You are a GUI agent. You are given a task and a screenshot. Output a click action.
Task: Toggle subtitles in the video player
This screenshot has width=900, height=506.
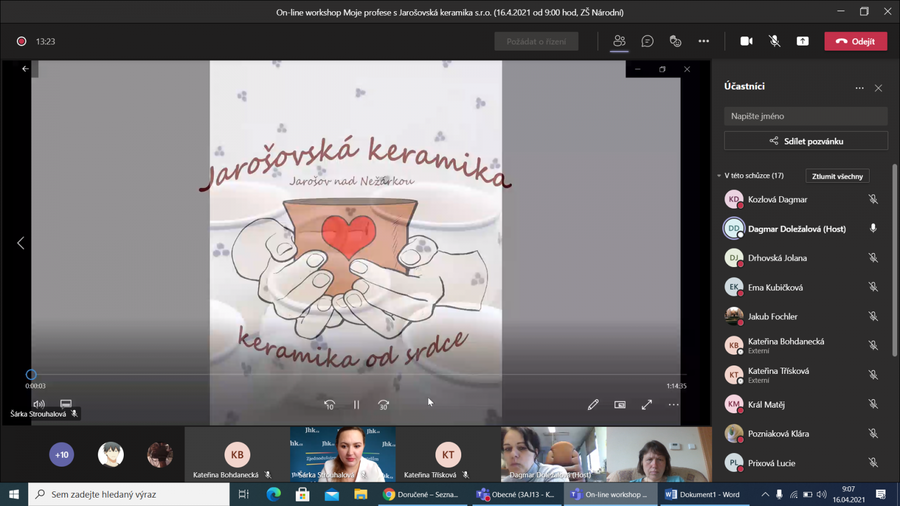coord(66,404)
